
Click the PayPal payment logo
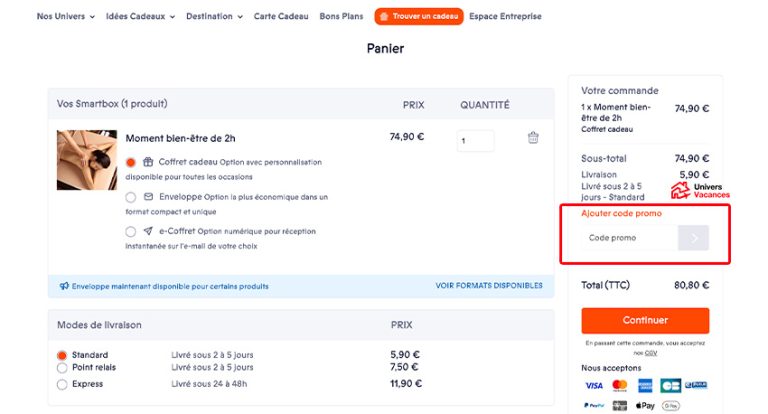pos(593,405)
